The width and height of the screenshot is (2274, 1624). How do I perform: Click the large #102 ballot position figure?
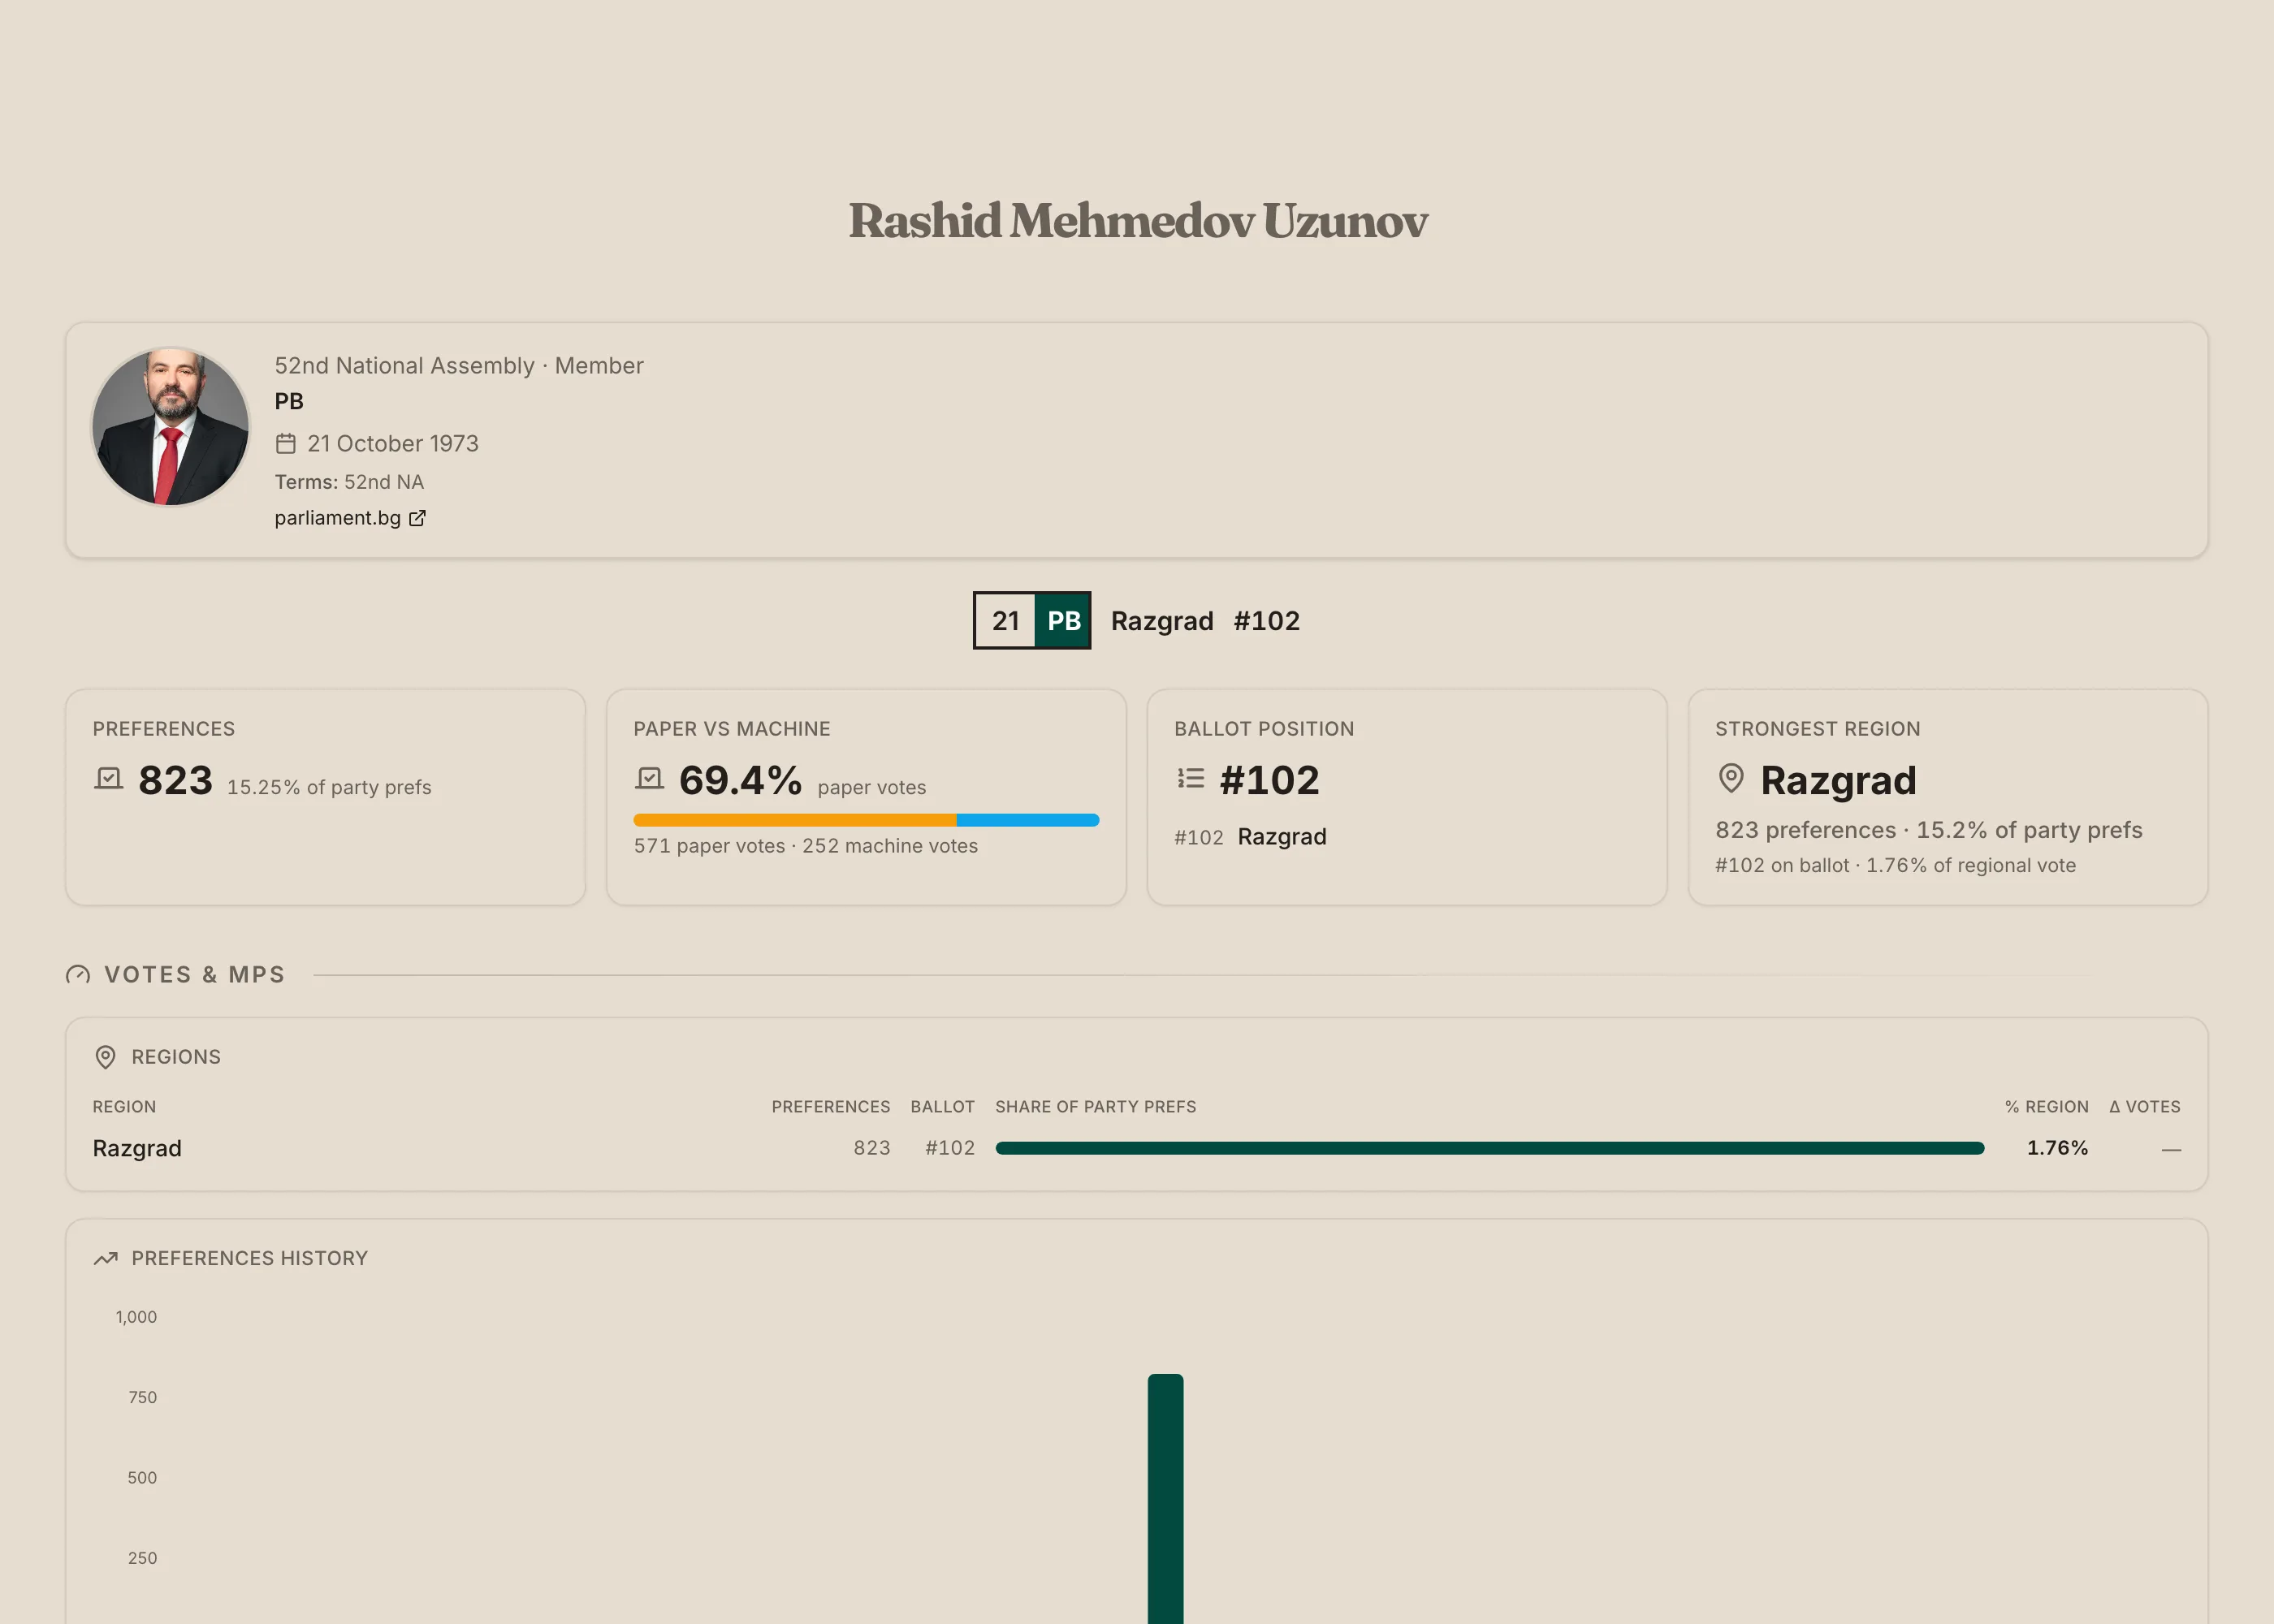[x=1269, y=780]
